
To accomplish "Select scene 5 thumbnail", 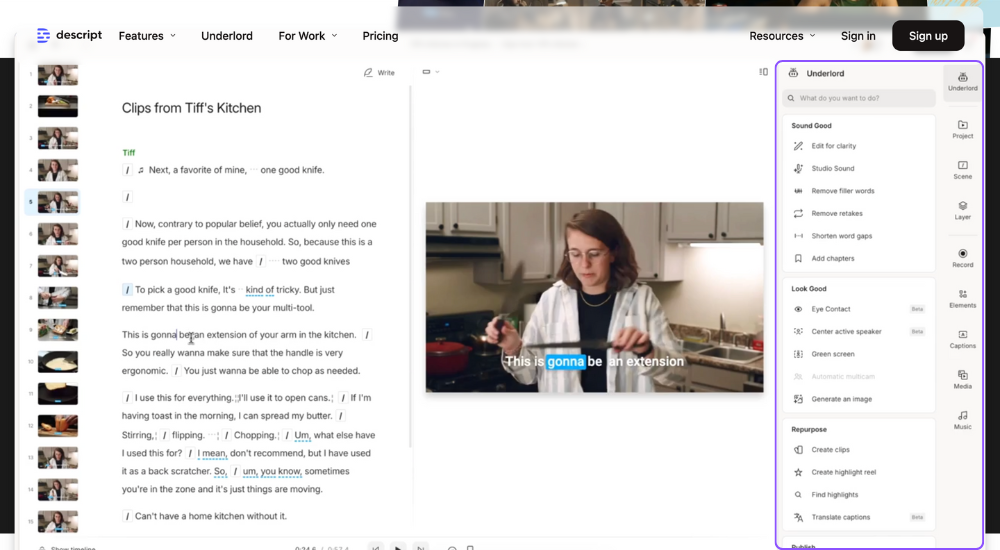I will [x=58, y=202].
